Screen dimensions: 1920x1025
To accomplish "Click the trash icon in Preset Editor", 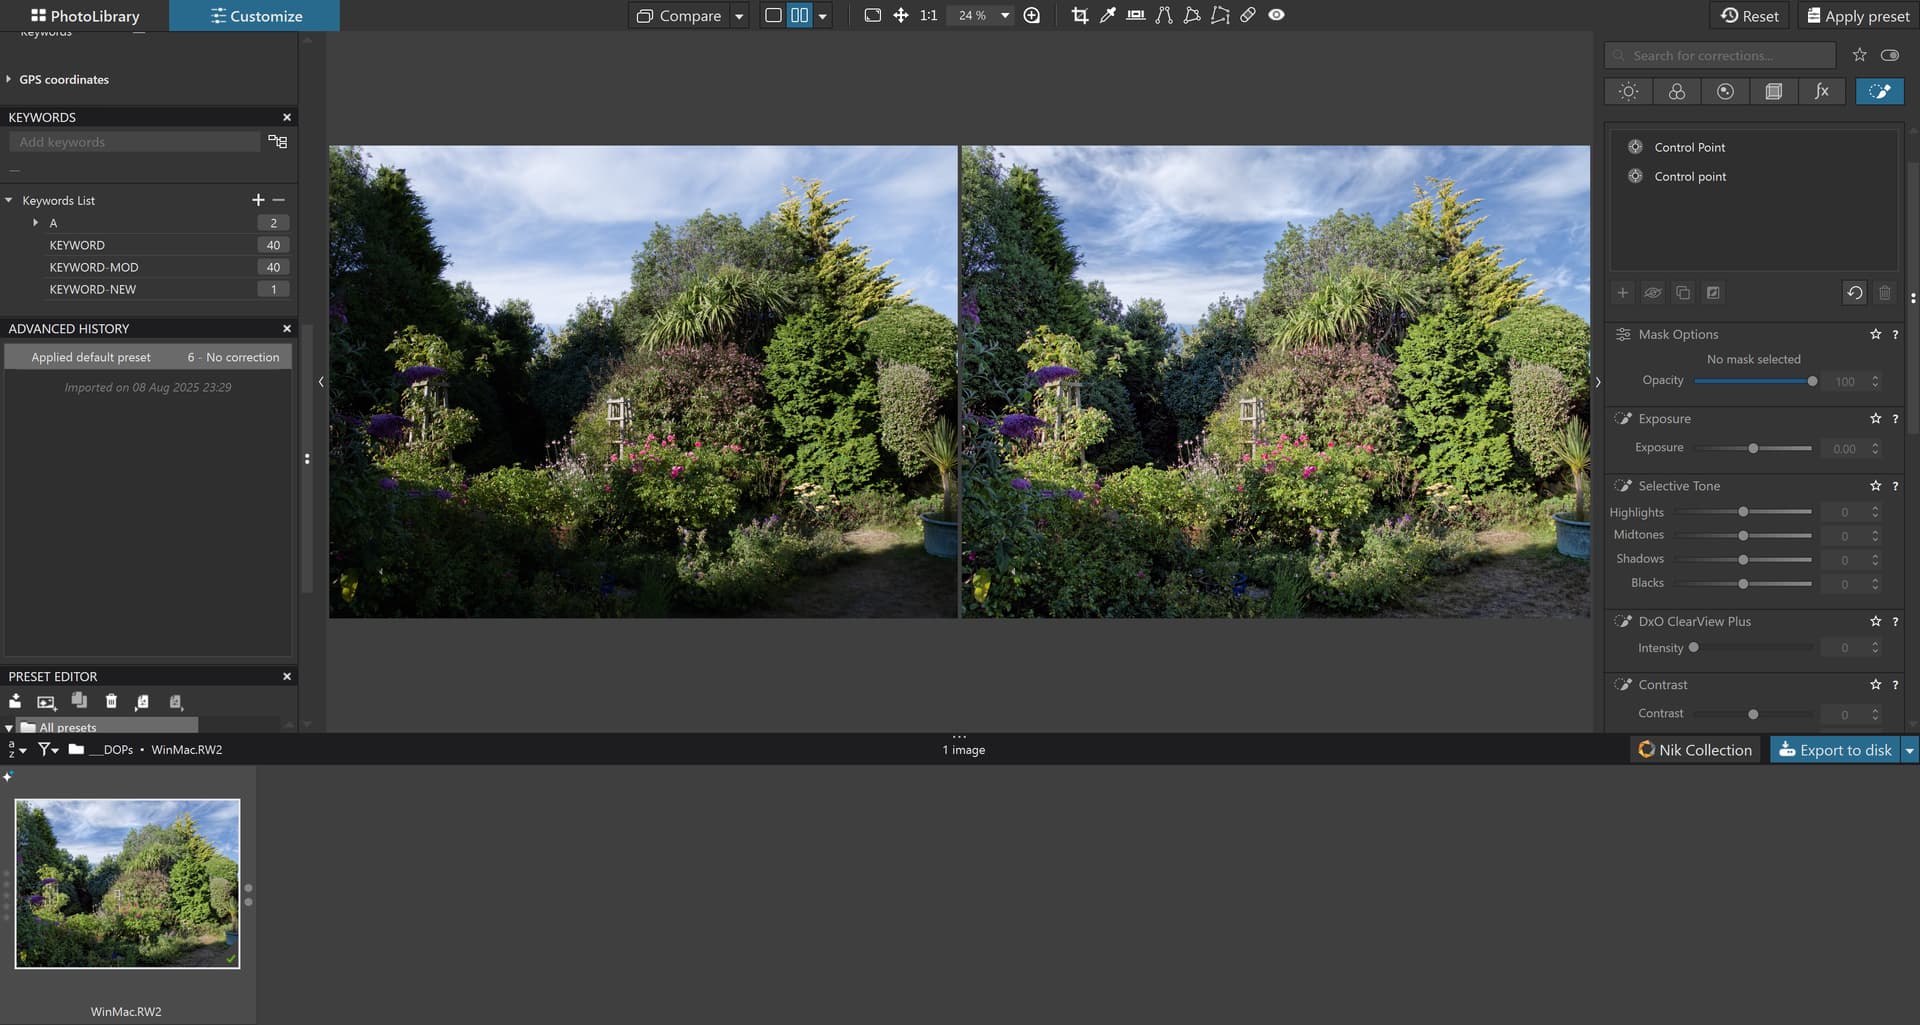I will point(111,702).
